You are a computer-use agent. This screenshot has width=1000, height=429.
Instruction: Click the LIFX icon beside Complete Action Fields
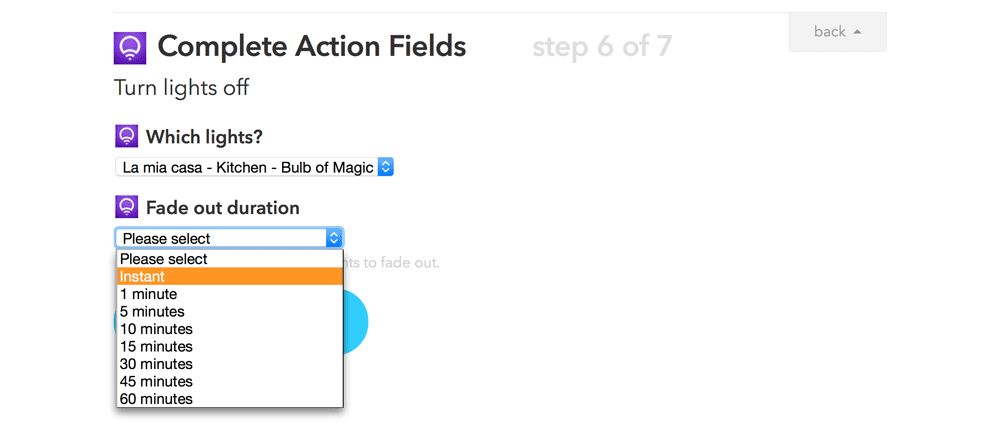click(131, 47)
